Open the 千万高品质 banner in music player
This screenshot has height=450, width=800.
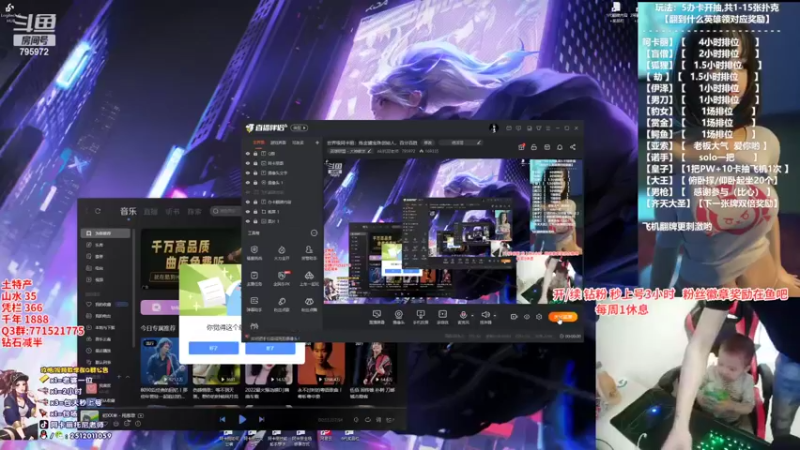pos(191,260)
